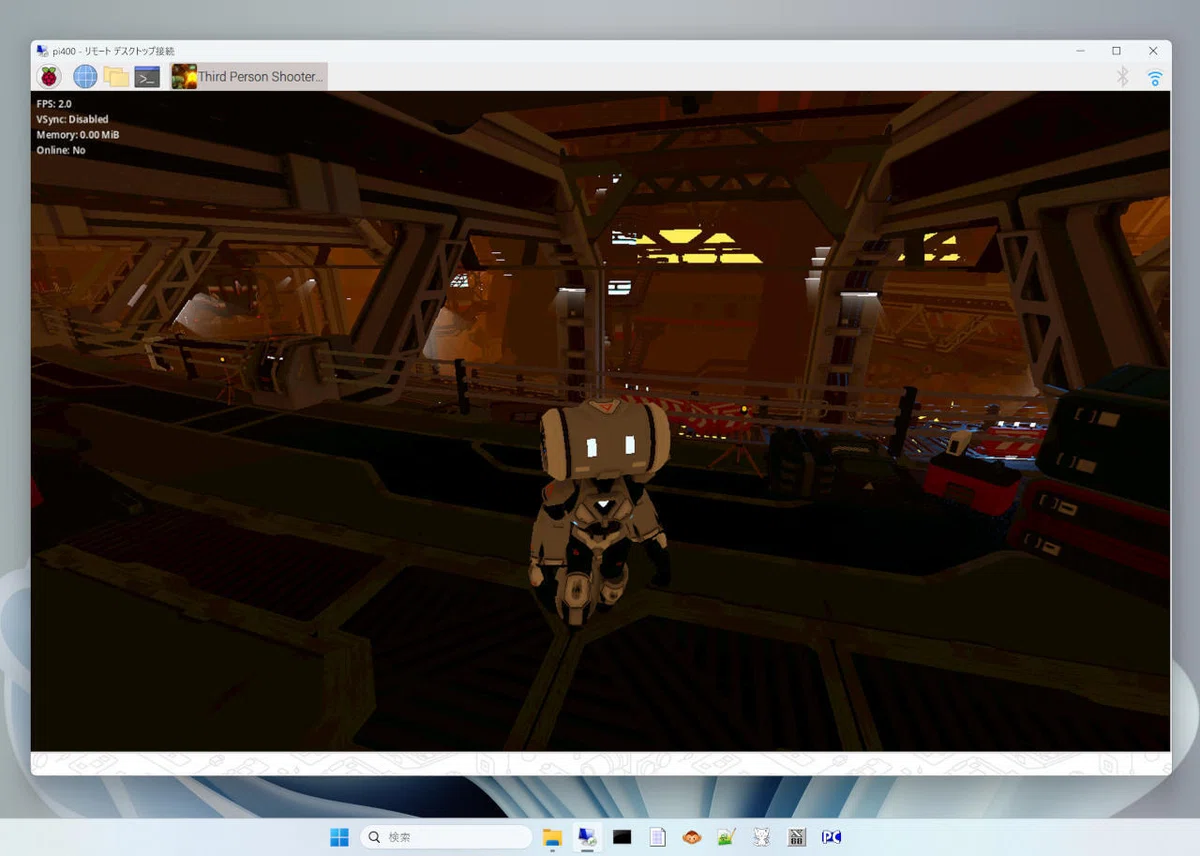
Task: Select Remote Desktop Connection in the Windows taskbar
Action: click(587, 837)
